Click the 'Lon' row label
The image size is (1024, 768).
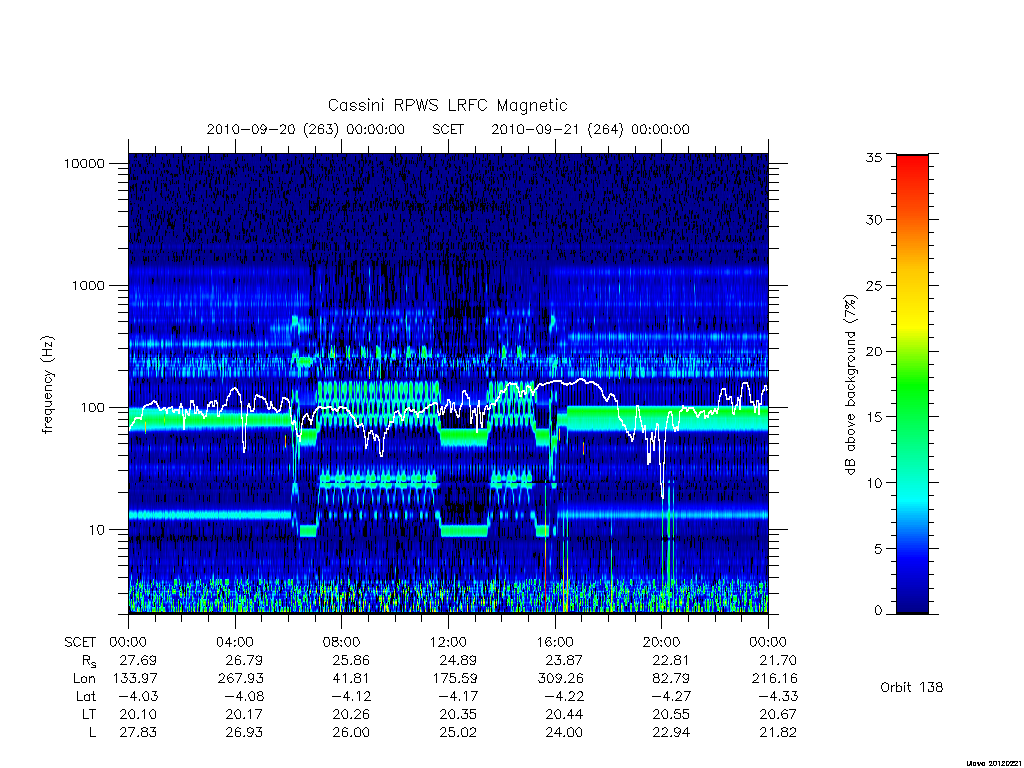(x=84, y=679)
